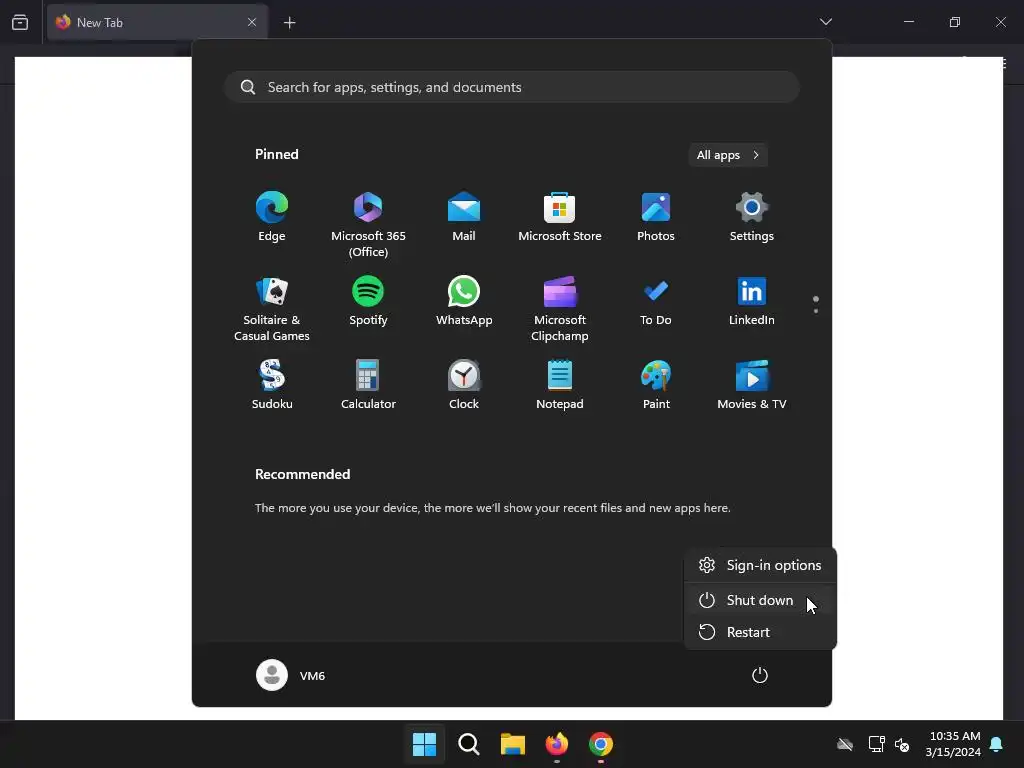Open the To Do app

(656, 302)
